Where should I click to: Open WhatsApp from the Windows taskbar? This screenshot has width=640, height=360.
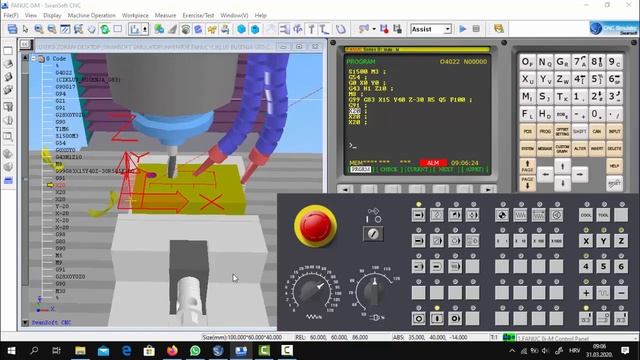tap(195, 351)
